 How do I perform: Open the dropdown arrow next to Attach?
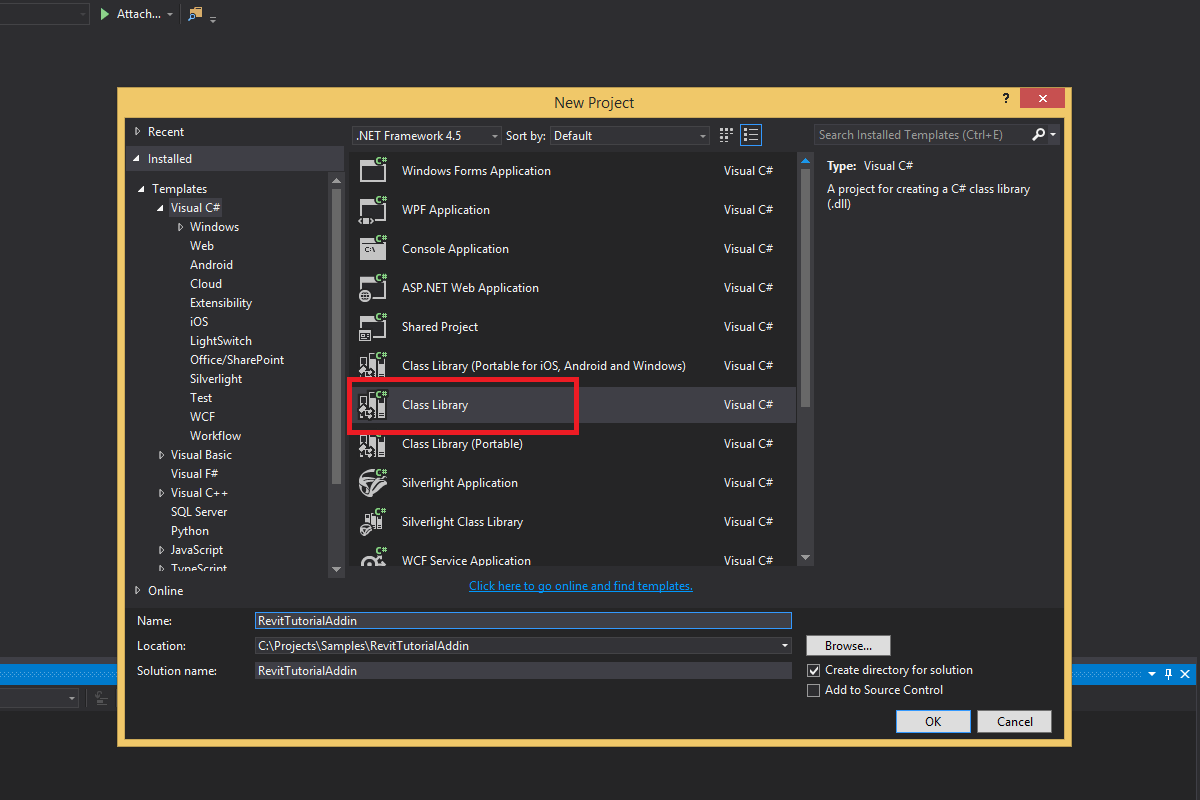(170, 14)
